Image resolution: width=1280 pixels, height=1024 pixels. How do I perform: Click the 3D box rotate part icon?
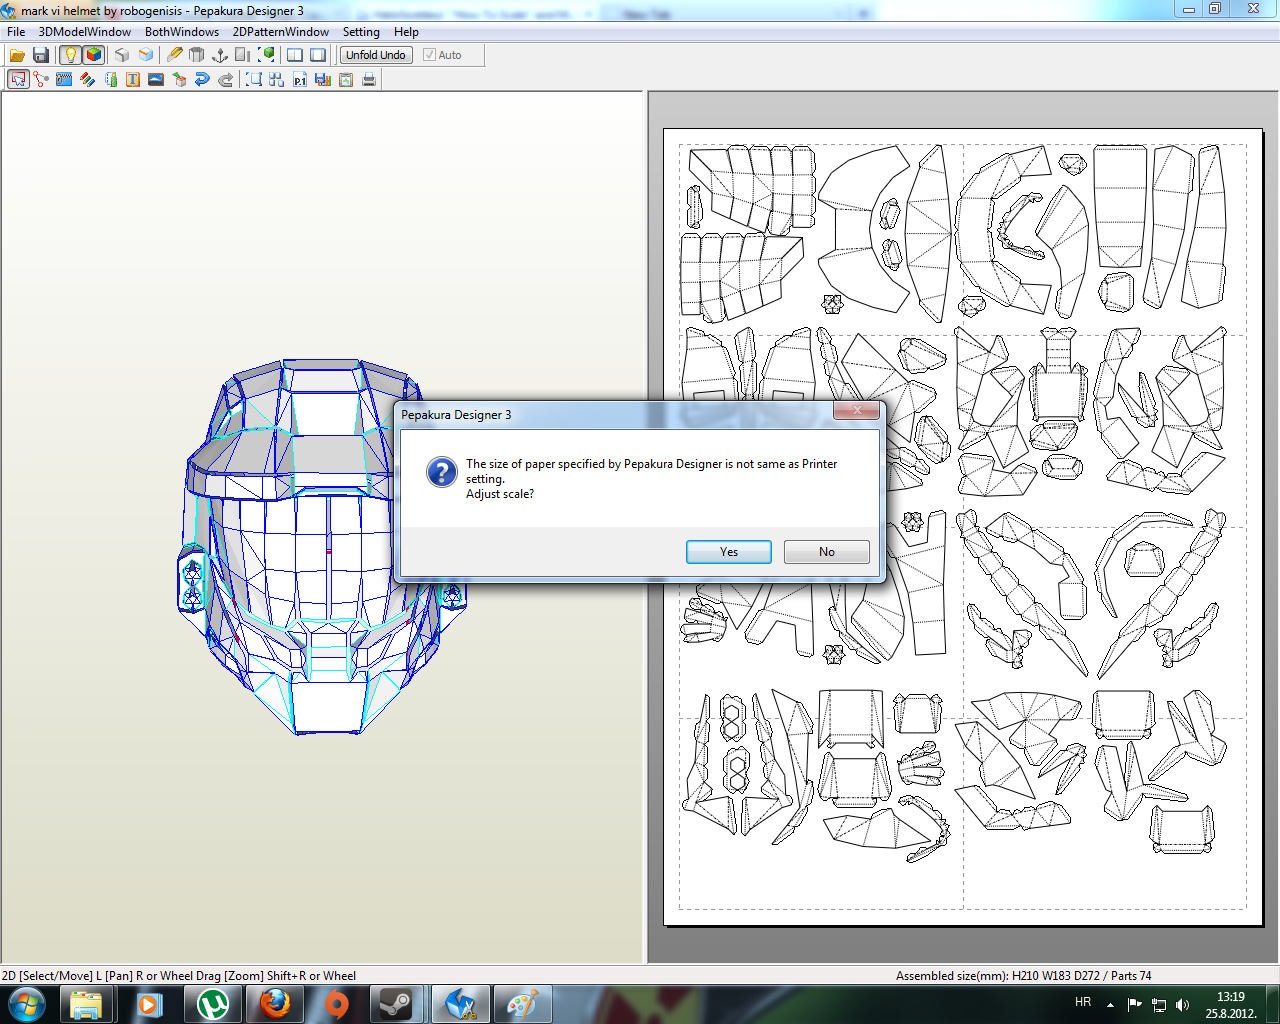click(179, 79)
